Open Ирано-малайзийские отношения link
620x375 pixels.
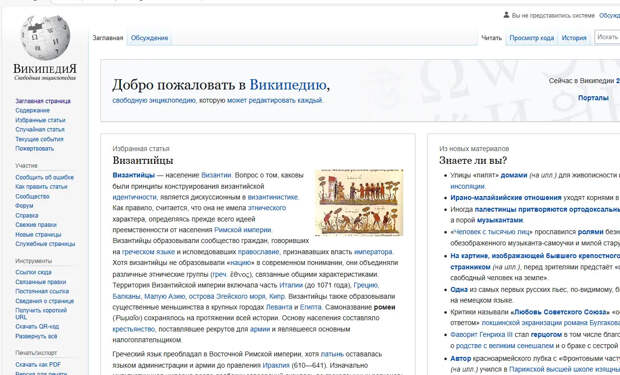click(x=506, y=197)
